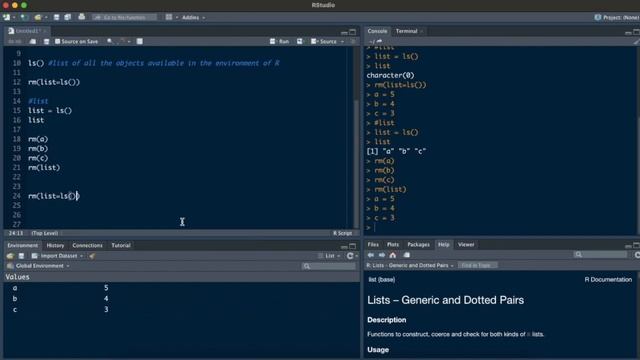
Task: Switch to the Viewer tab
Action: [x=466, y=244]
